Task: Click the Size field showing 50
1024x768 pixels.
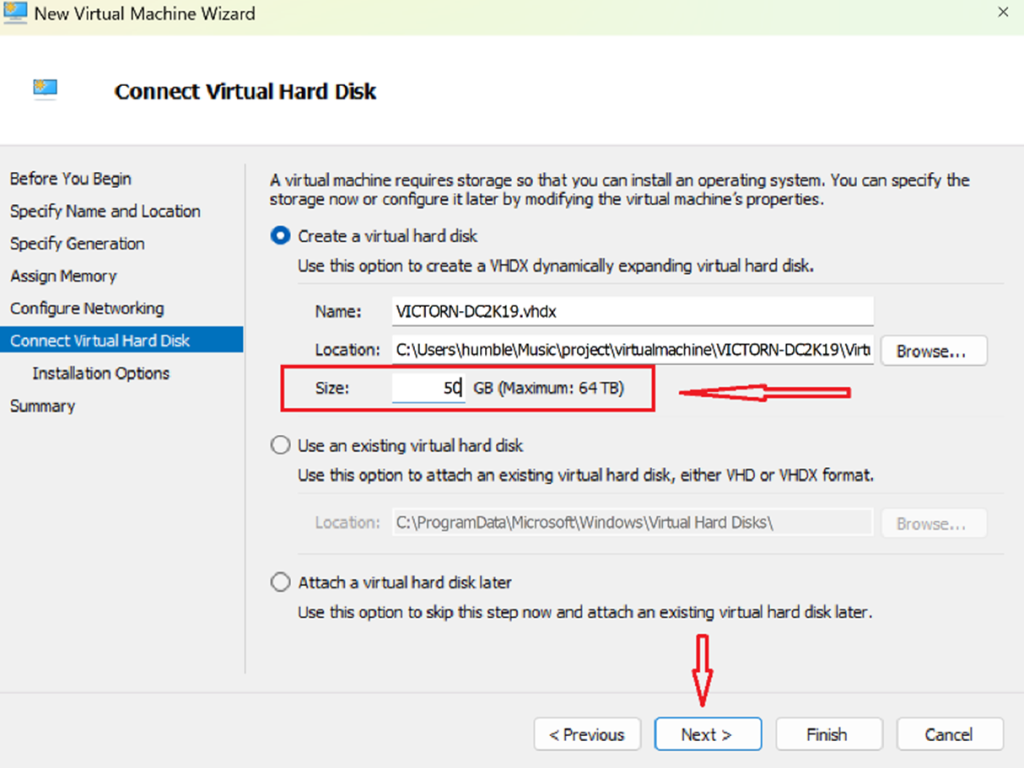Action: (x=428, y=388)
